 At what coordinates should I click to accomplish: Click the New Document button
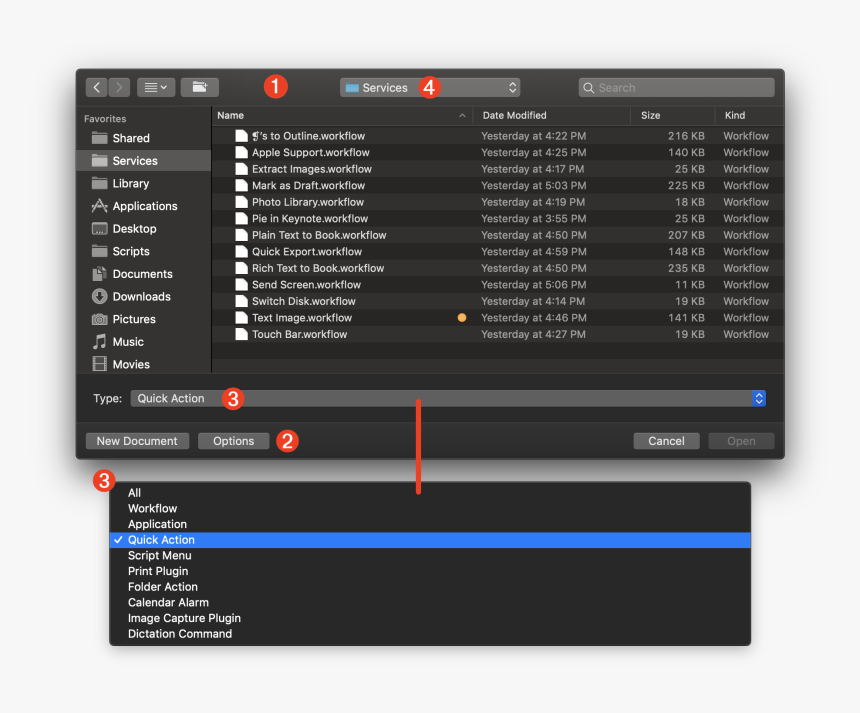[137, 441]
